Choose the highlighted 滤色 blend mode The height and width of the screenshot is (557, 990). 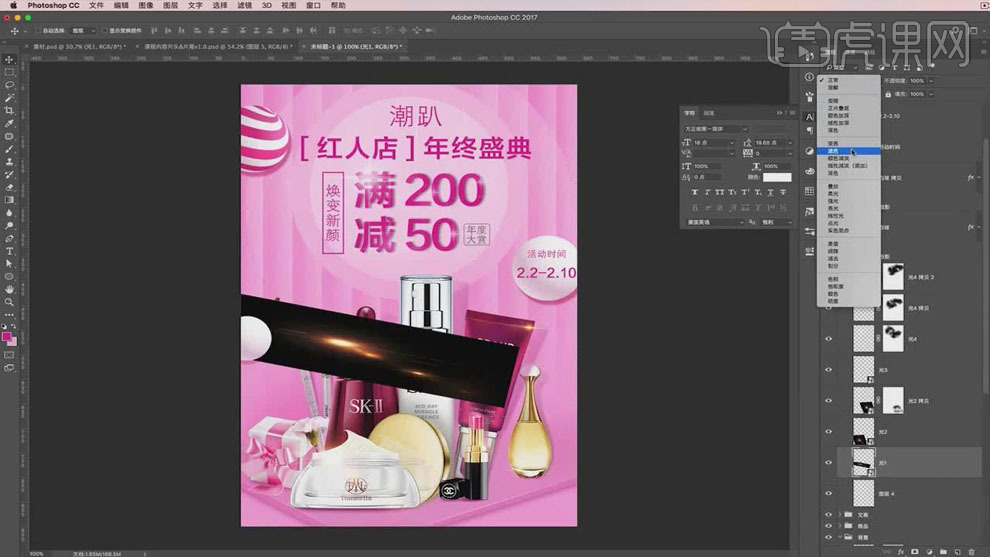tap(849, 152)
